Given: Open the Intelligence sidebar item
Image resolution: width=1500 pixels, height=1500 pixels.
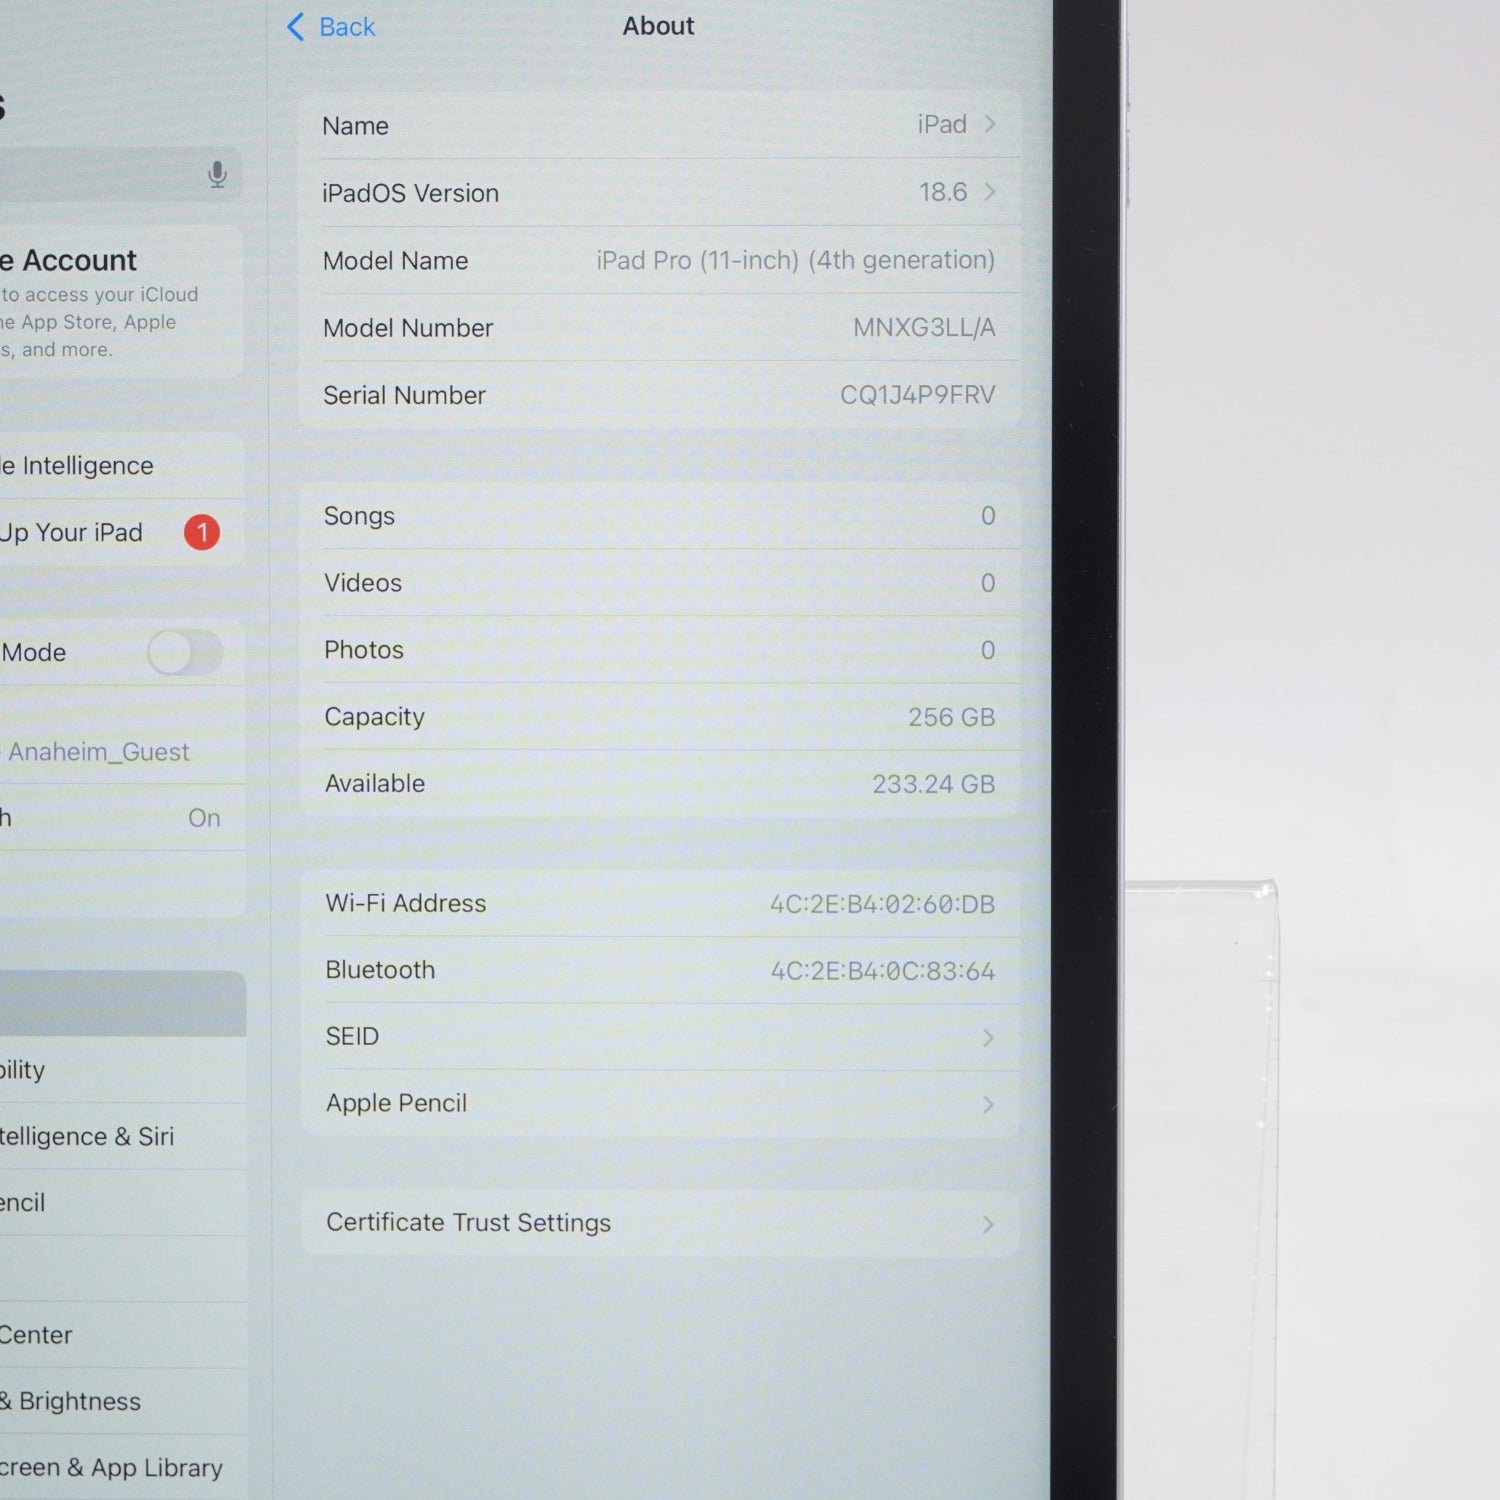Looking at the screenshot, I should click(122, 466).
